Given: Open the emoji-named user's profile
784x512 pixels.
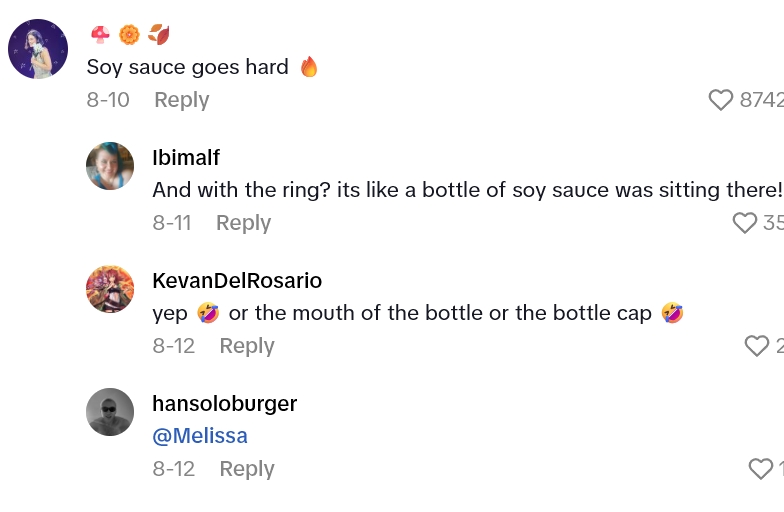Looking at the screenshot, I should click(129, 35).
